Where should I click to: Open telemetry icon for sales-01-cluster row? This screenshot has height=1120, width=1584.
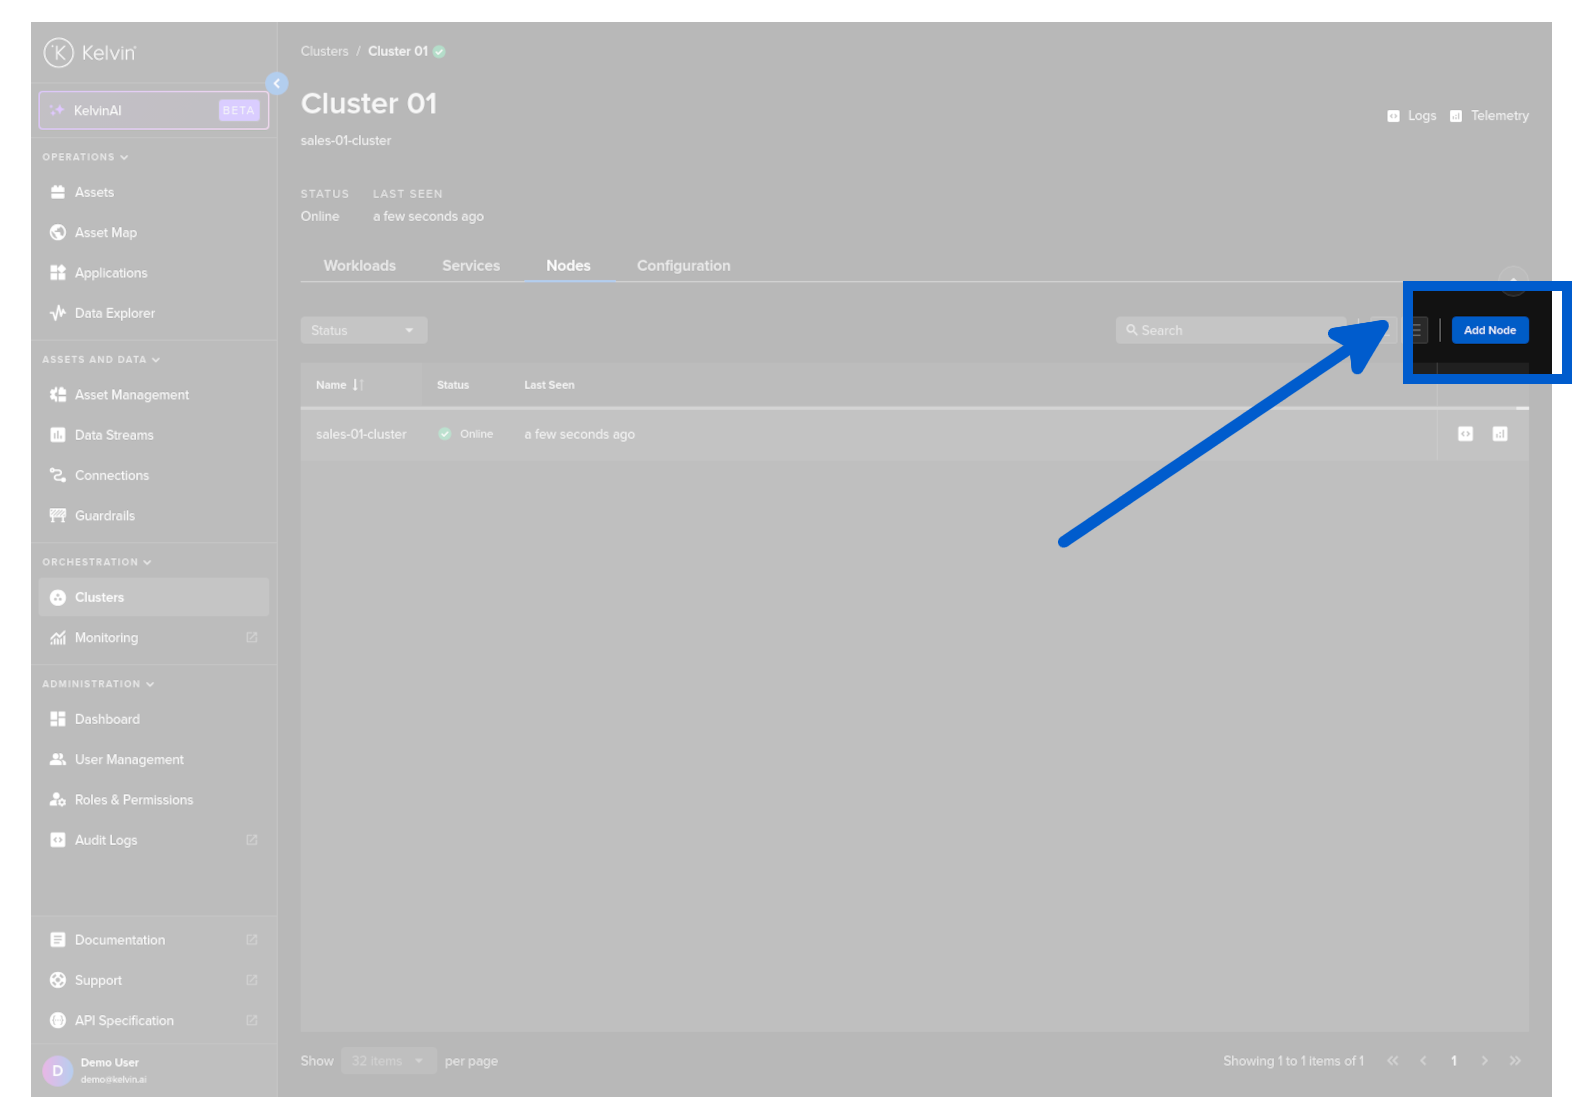1499,434
